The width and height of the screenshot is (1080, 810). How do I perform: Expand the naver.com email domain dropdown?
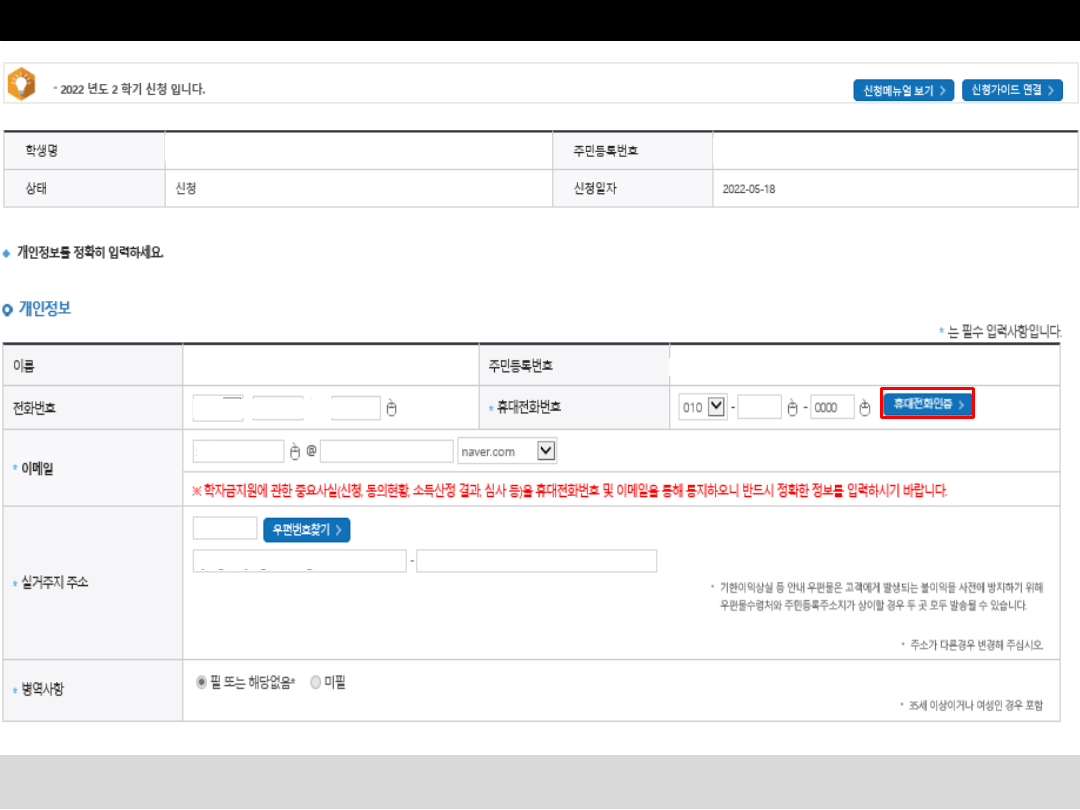[545, 451]
